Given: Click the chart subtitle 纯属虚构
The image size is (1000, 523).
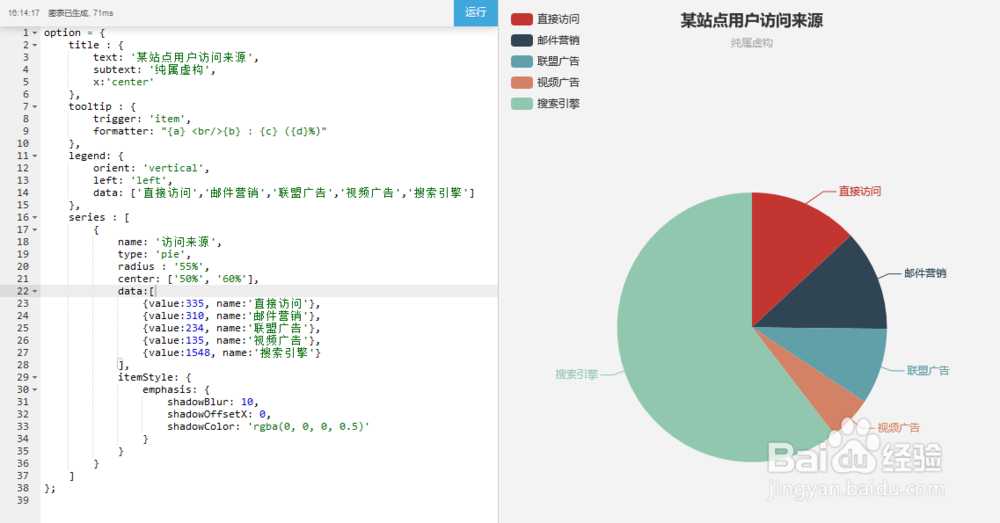Looking at the screenshot, I should tap(752, 43).
